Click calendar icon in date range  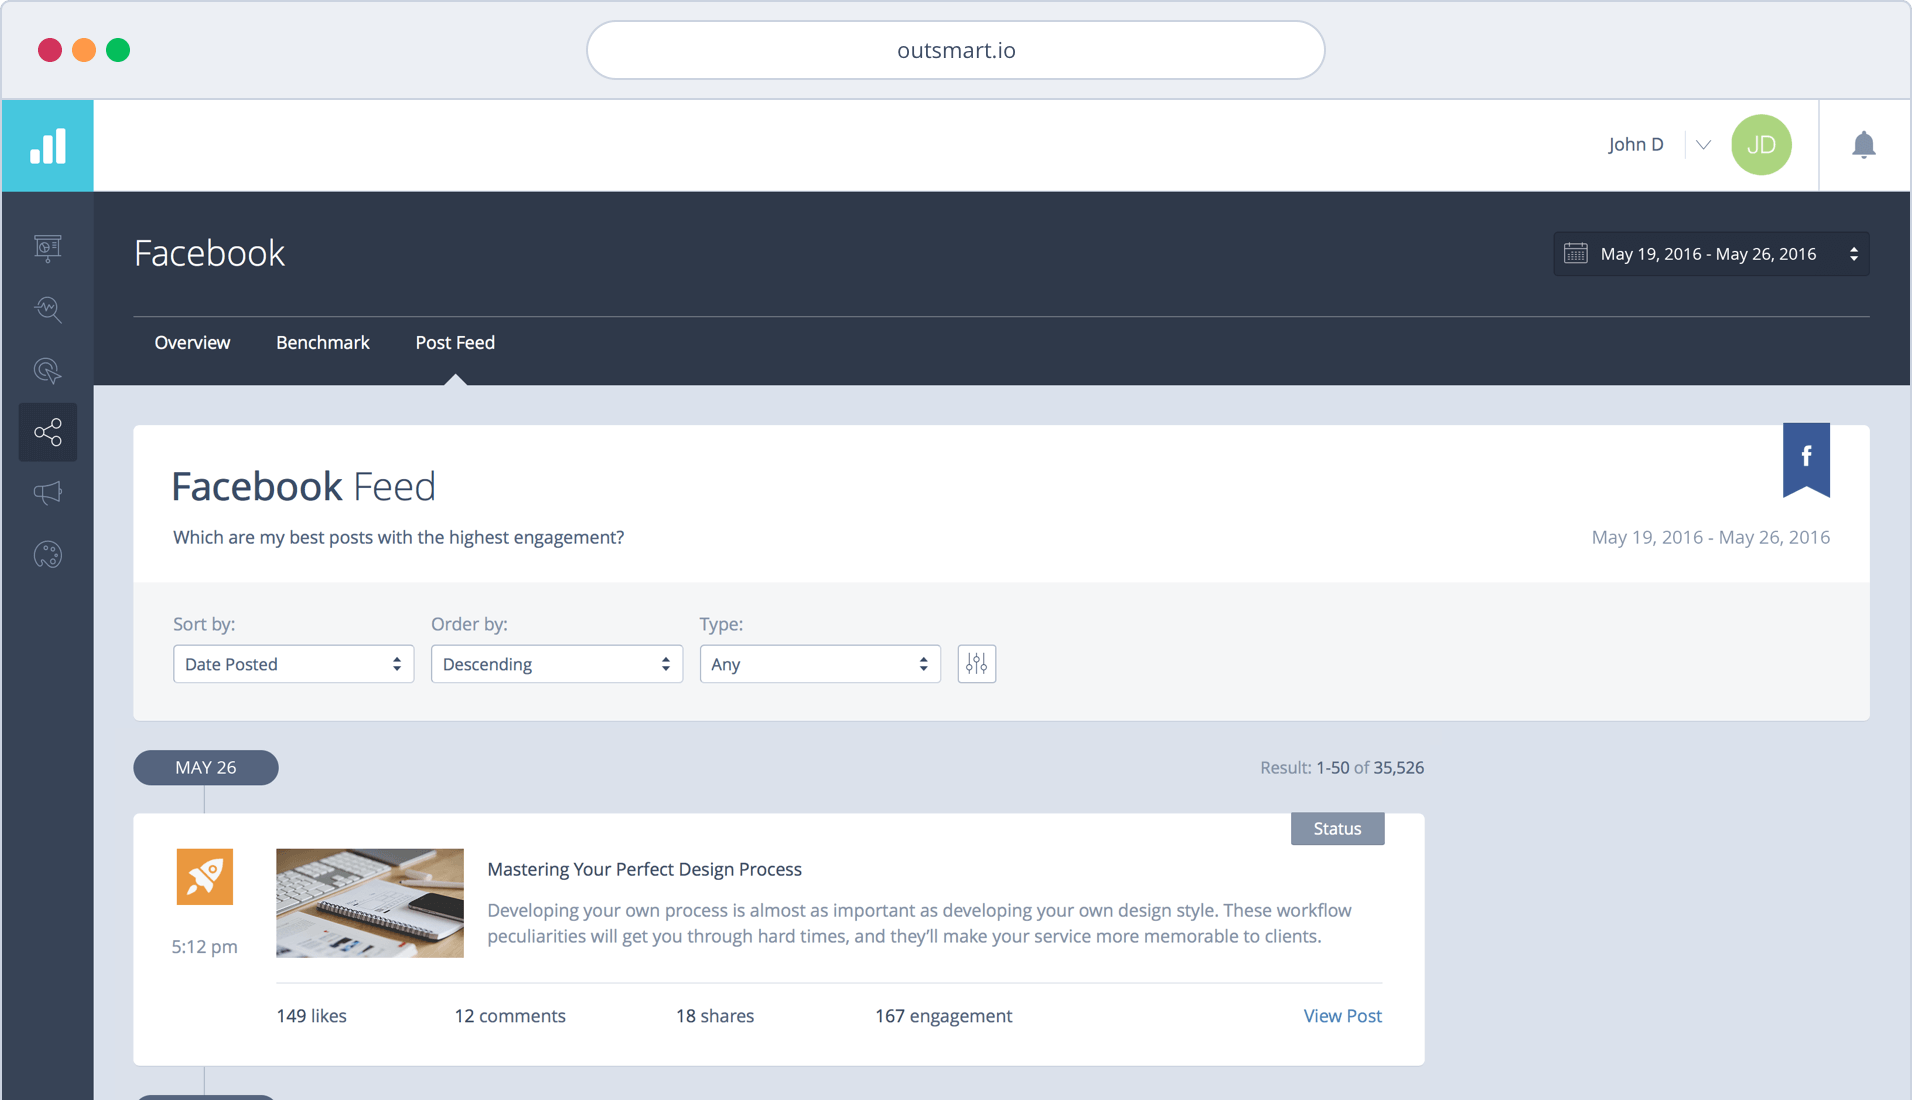point(1575,253)
